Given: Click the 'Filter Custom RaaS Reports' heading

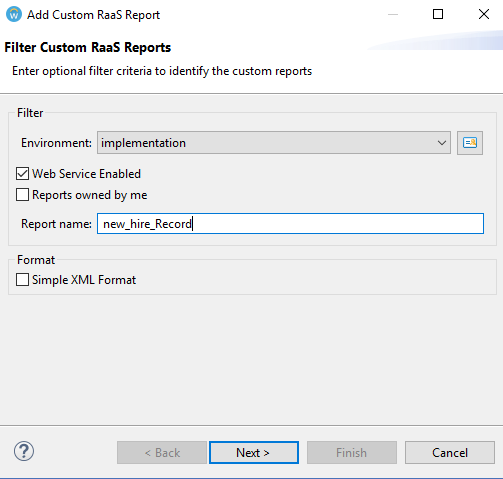Looking at the screenshot, I should click(x=88, y=47).
